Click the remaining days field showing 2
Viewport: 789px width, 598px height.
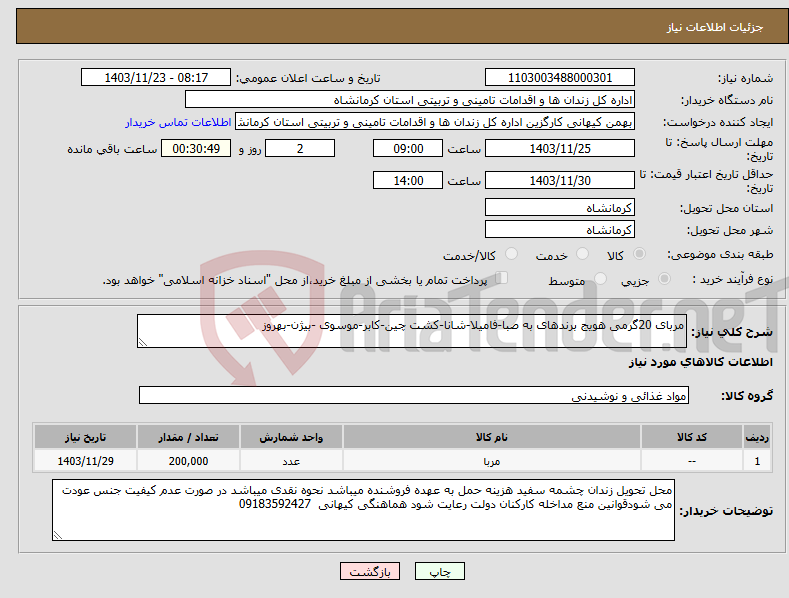tap(300, 148)
